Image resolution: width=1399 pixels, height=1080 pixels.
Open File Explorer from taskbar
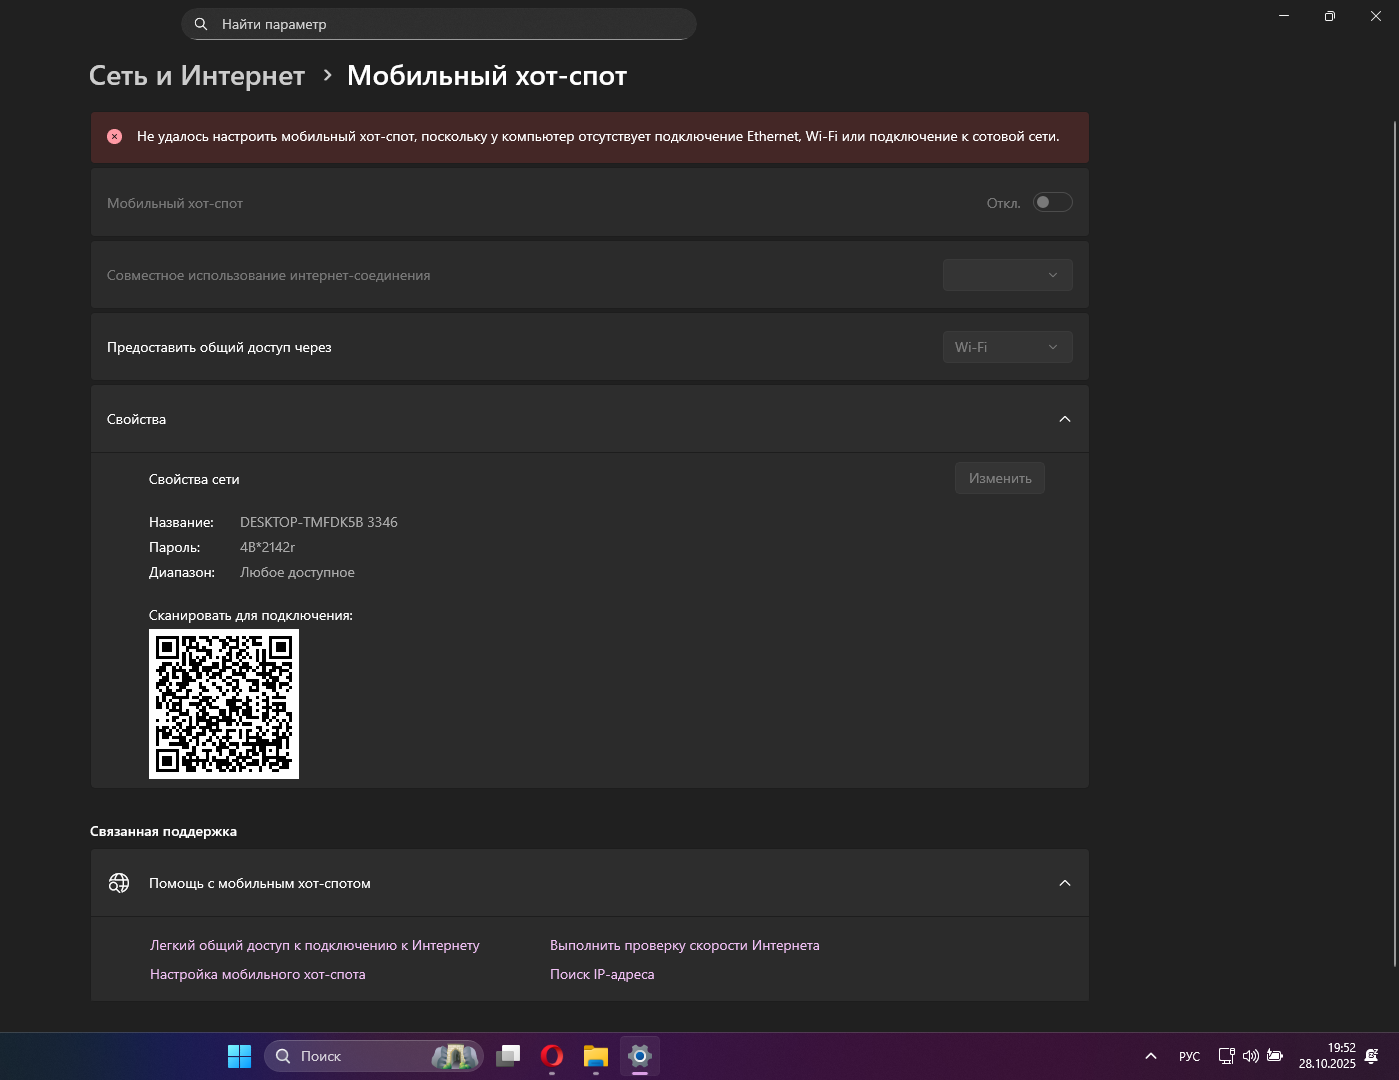click(596, 1056)
